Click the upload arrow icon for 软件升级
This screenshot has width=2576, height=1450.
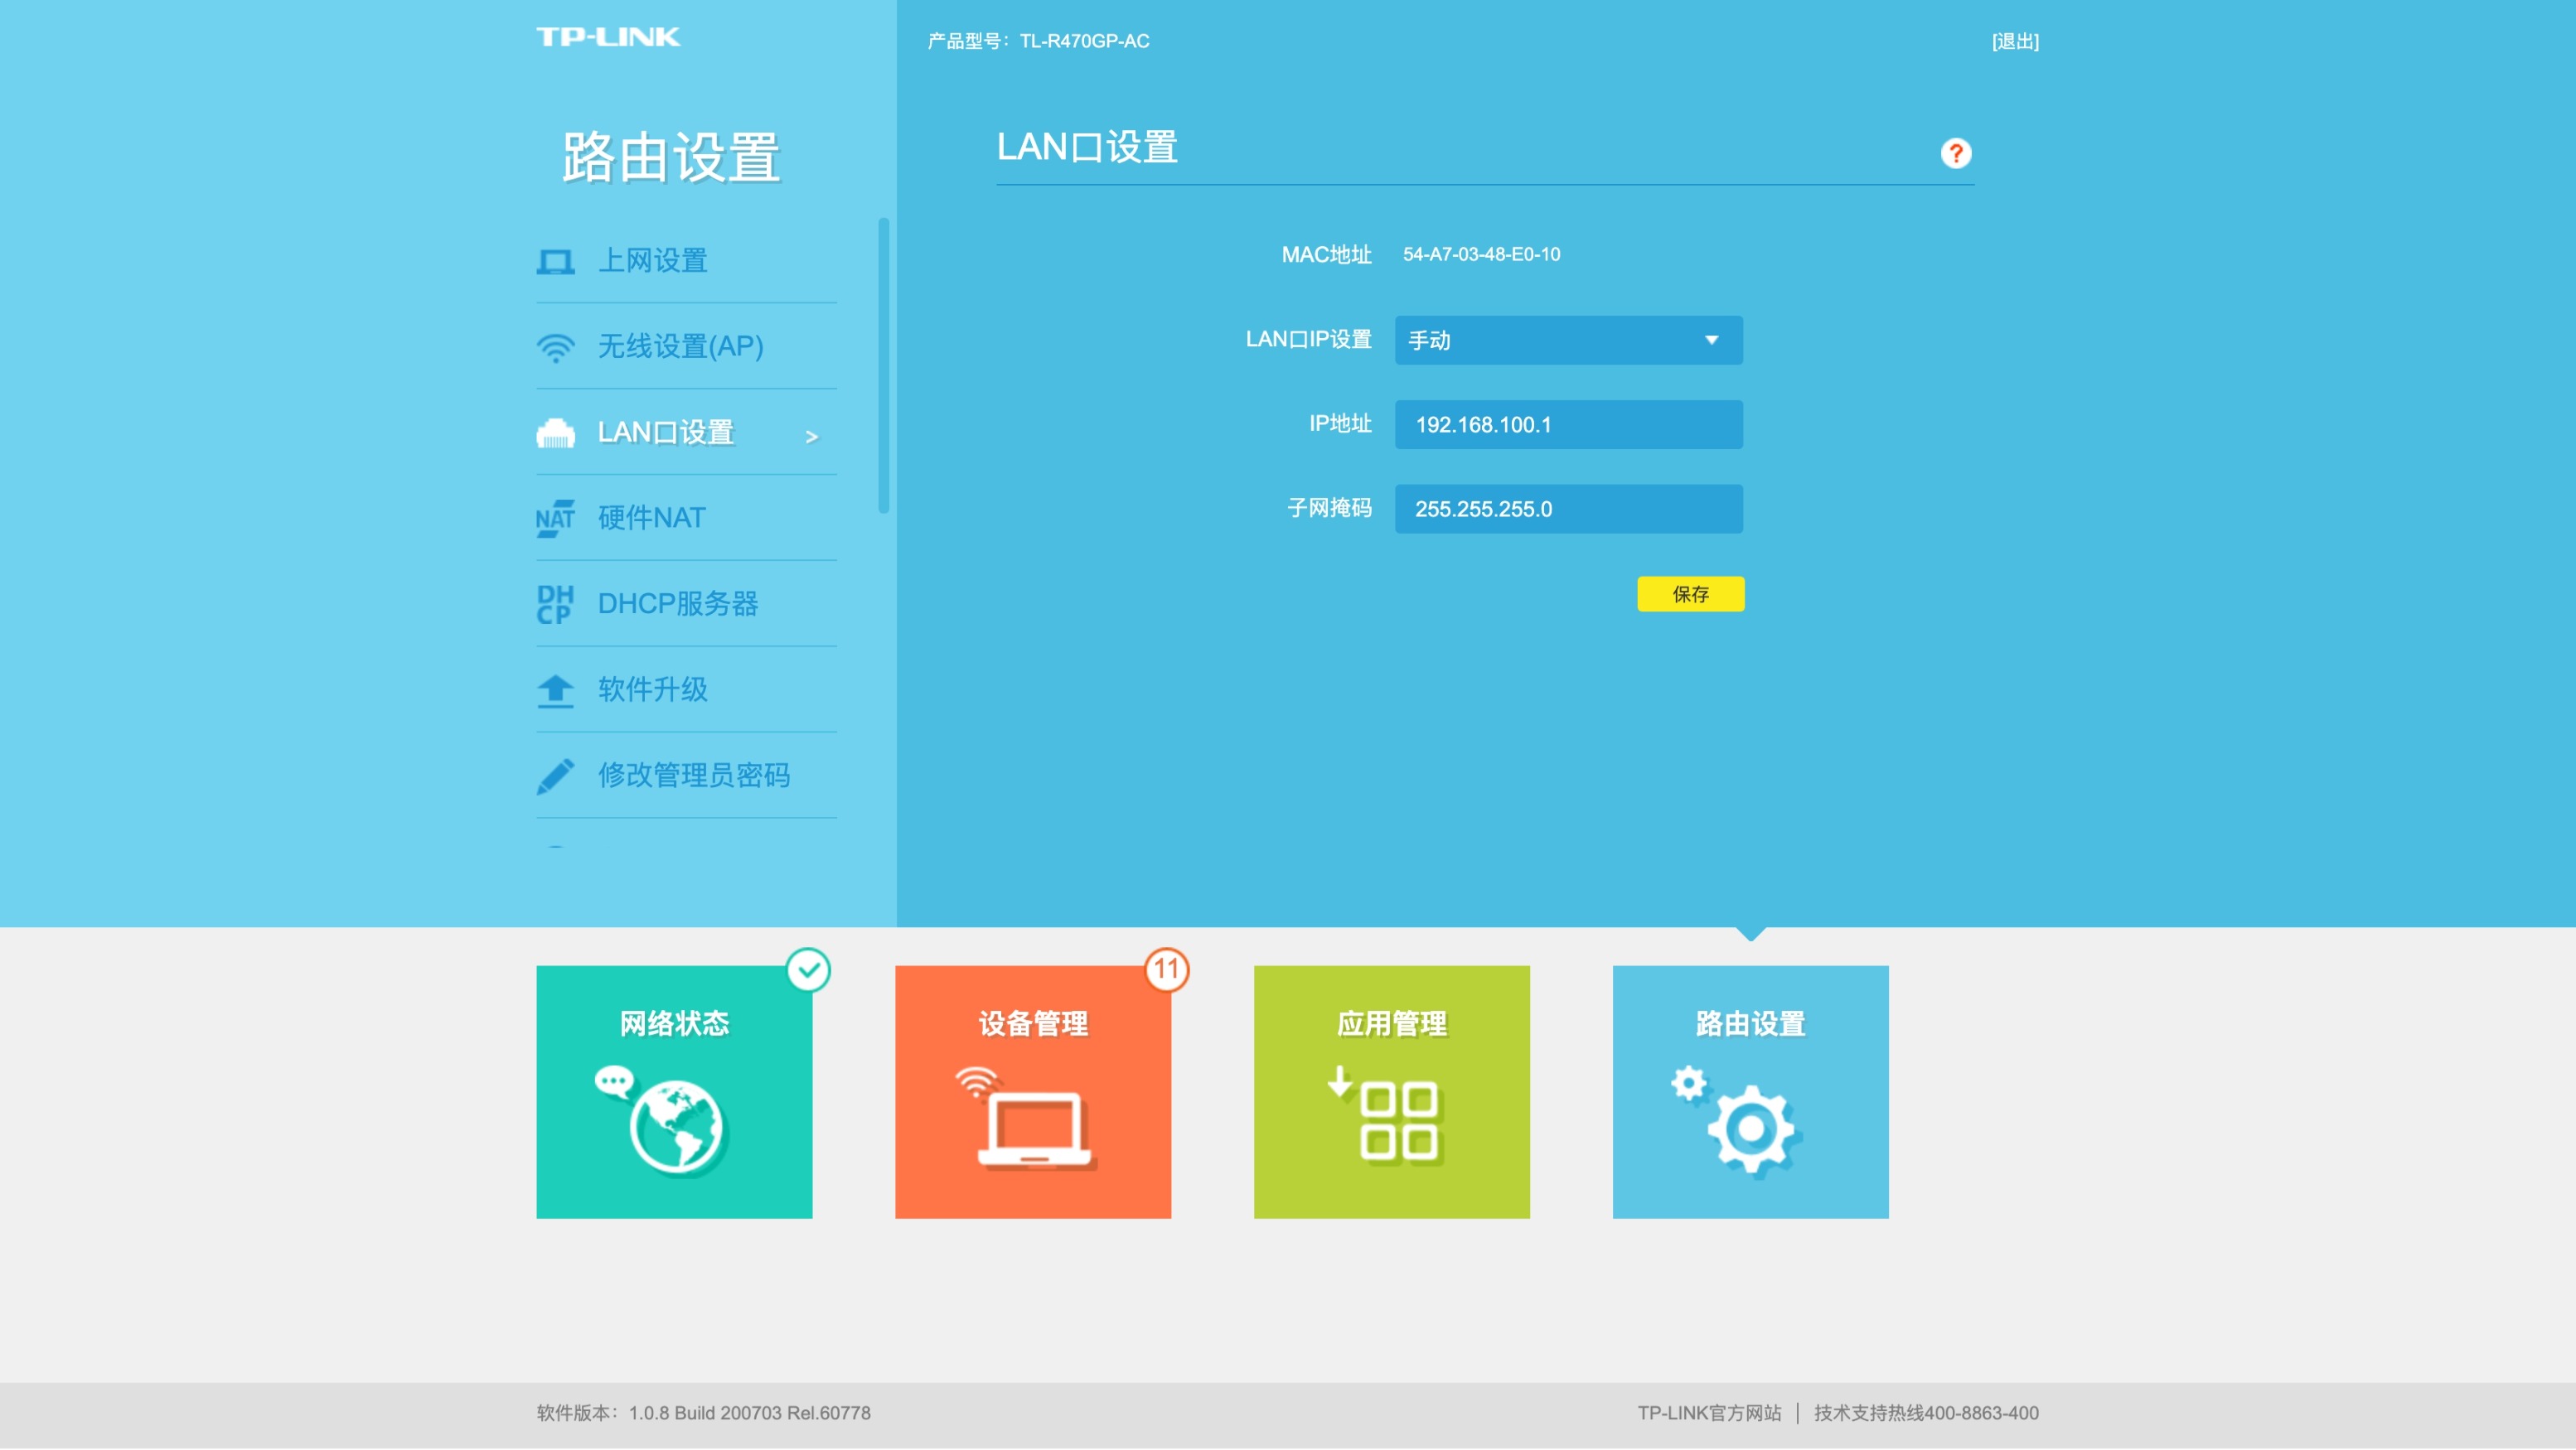[x=555, y=690]
